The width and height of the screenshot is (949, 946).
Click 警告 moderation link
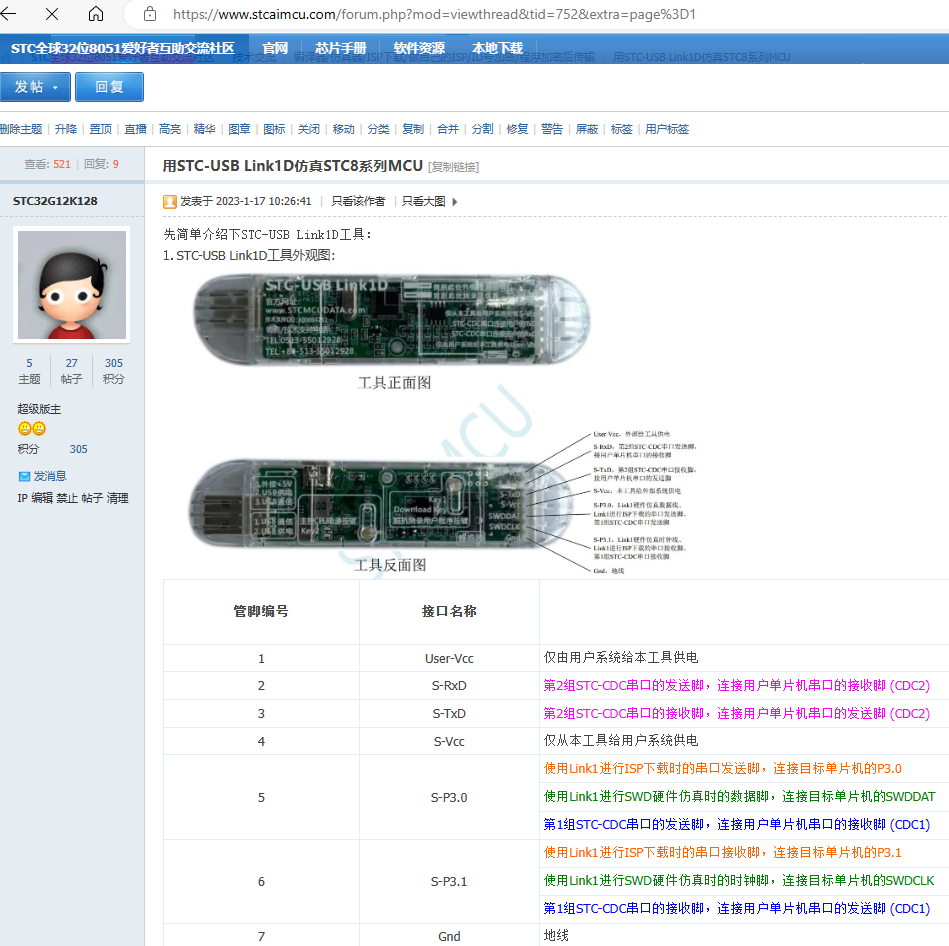point(552,129)
